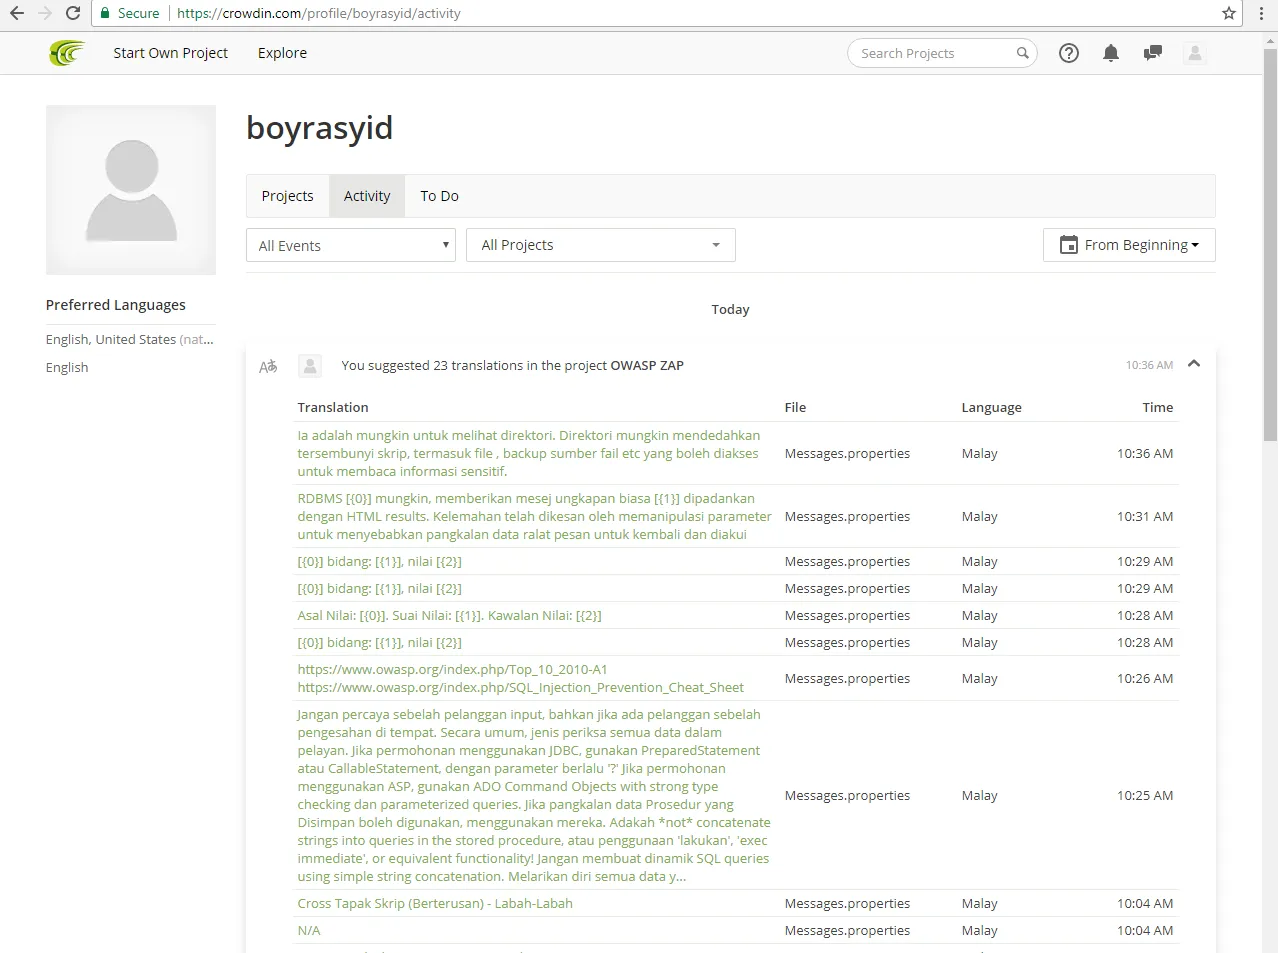Click the 'Today' date label

coord(730,309)
